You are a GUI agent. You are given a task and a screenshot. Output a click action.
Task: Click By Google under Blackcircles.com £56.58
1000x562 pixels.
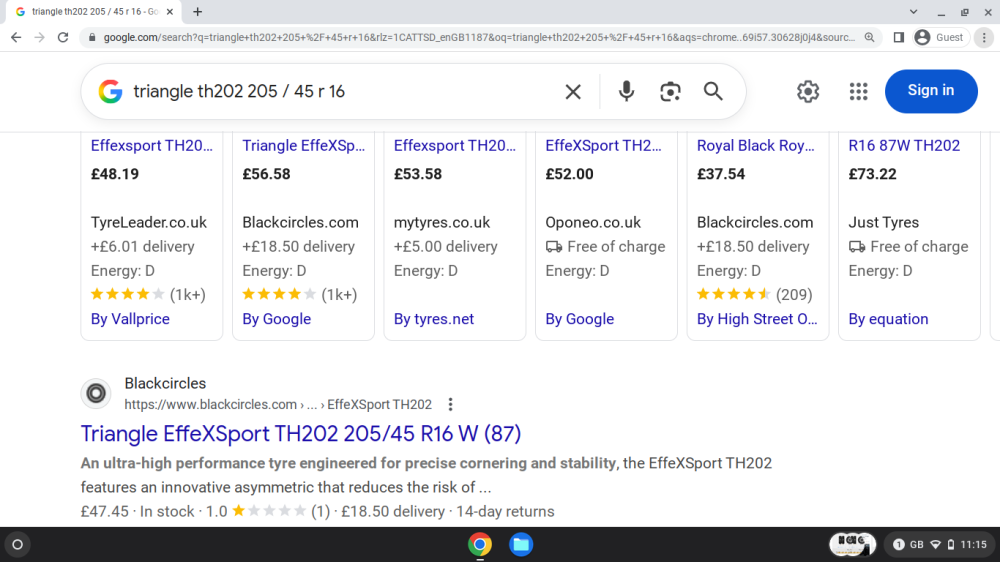(x=277, y=319)
